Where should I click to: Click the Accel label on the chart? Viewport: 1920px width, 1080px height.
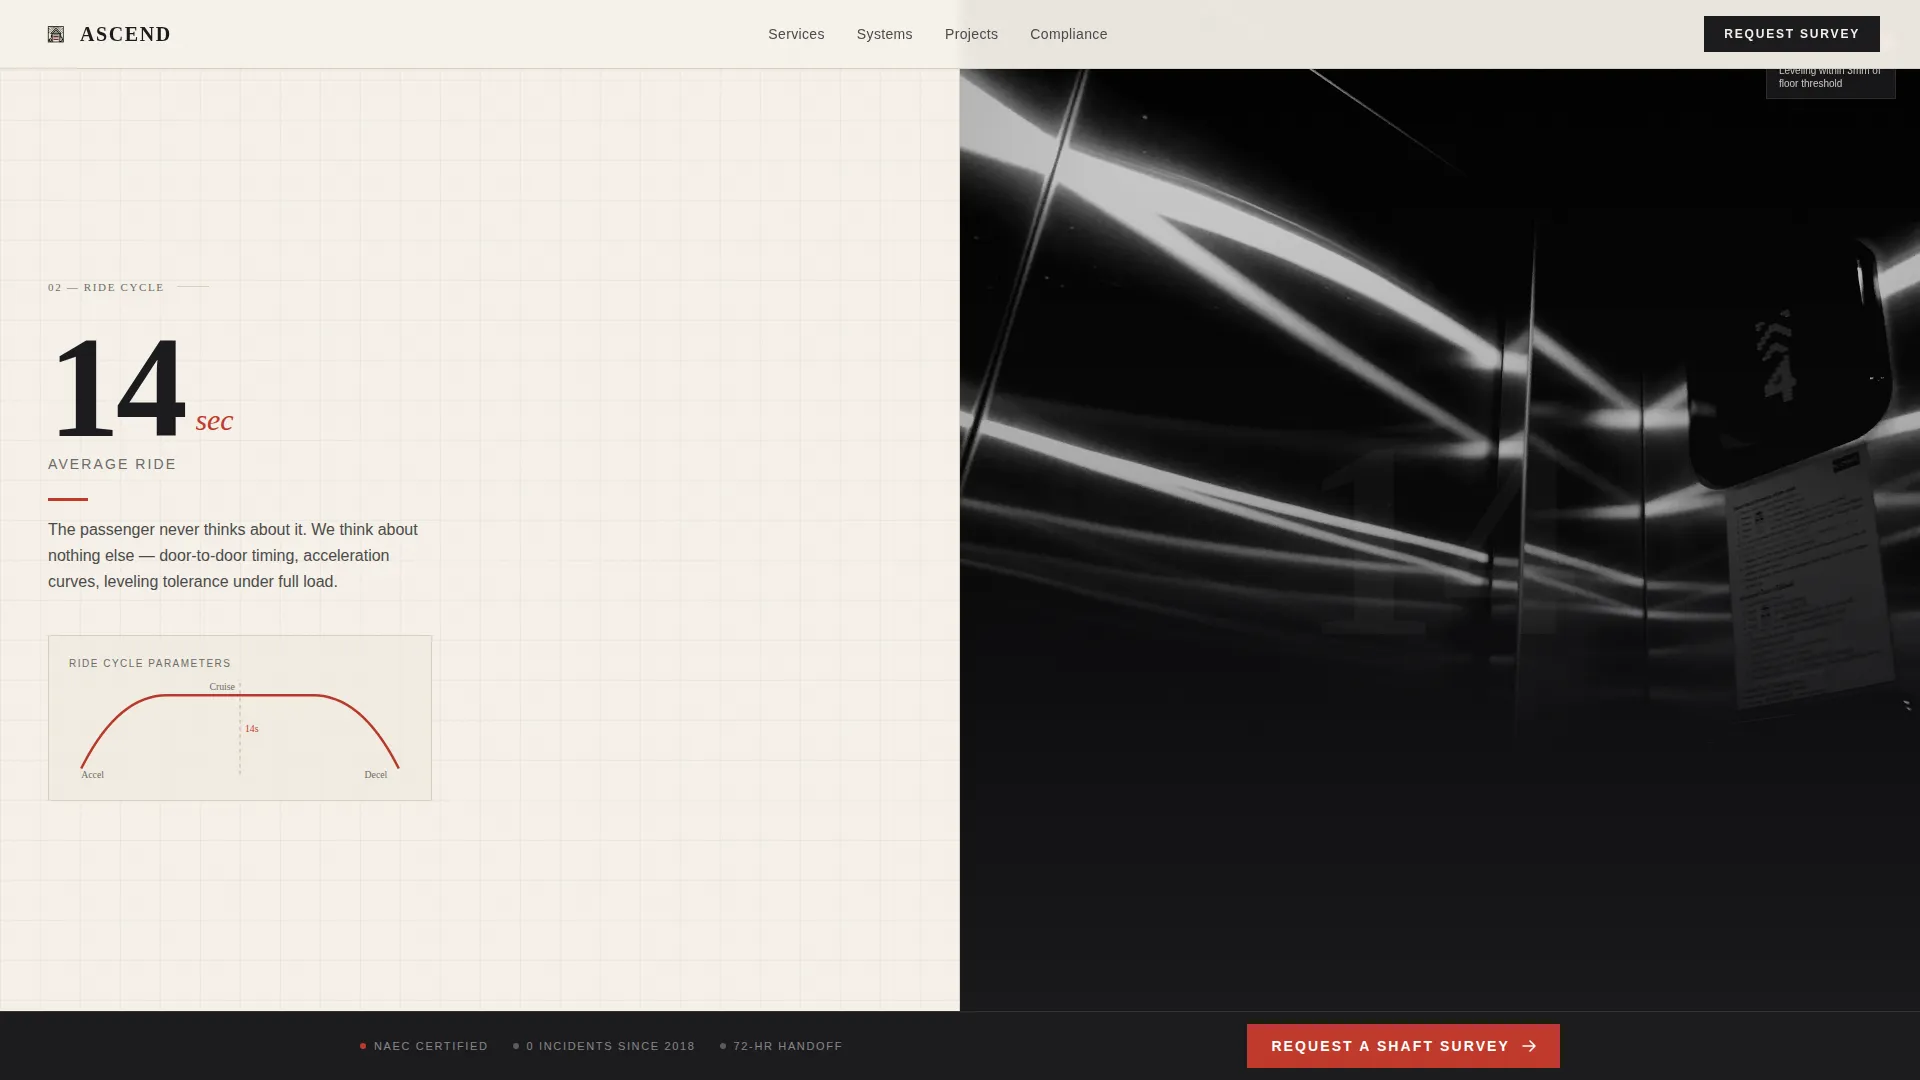[92, 774]
